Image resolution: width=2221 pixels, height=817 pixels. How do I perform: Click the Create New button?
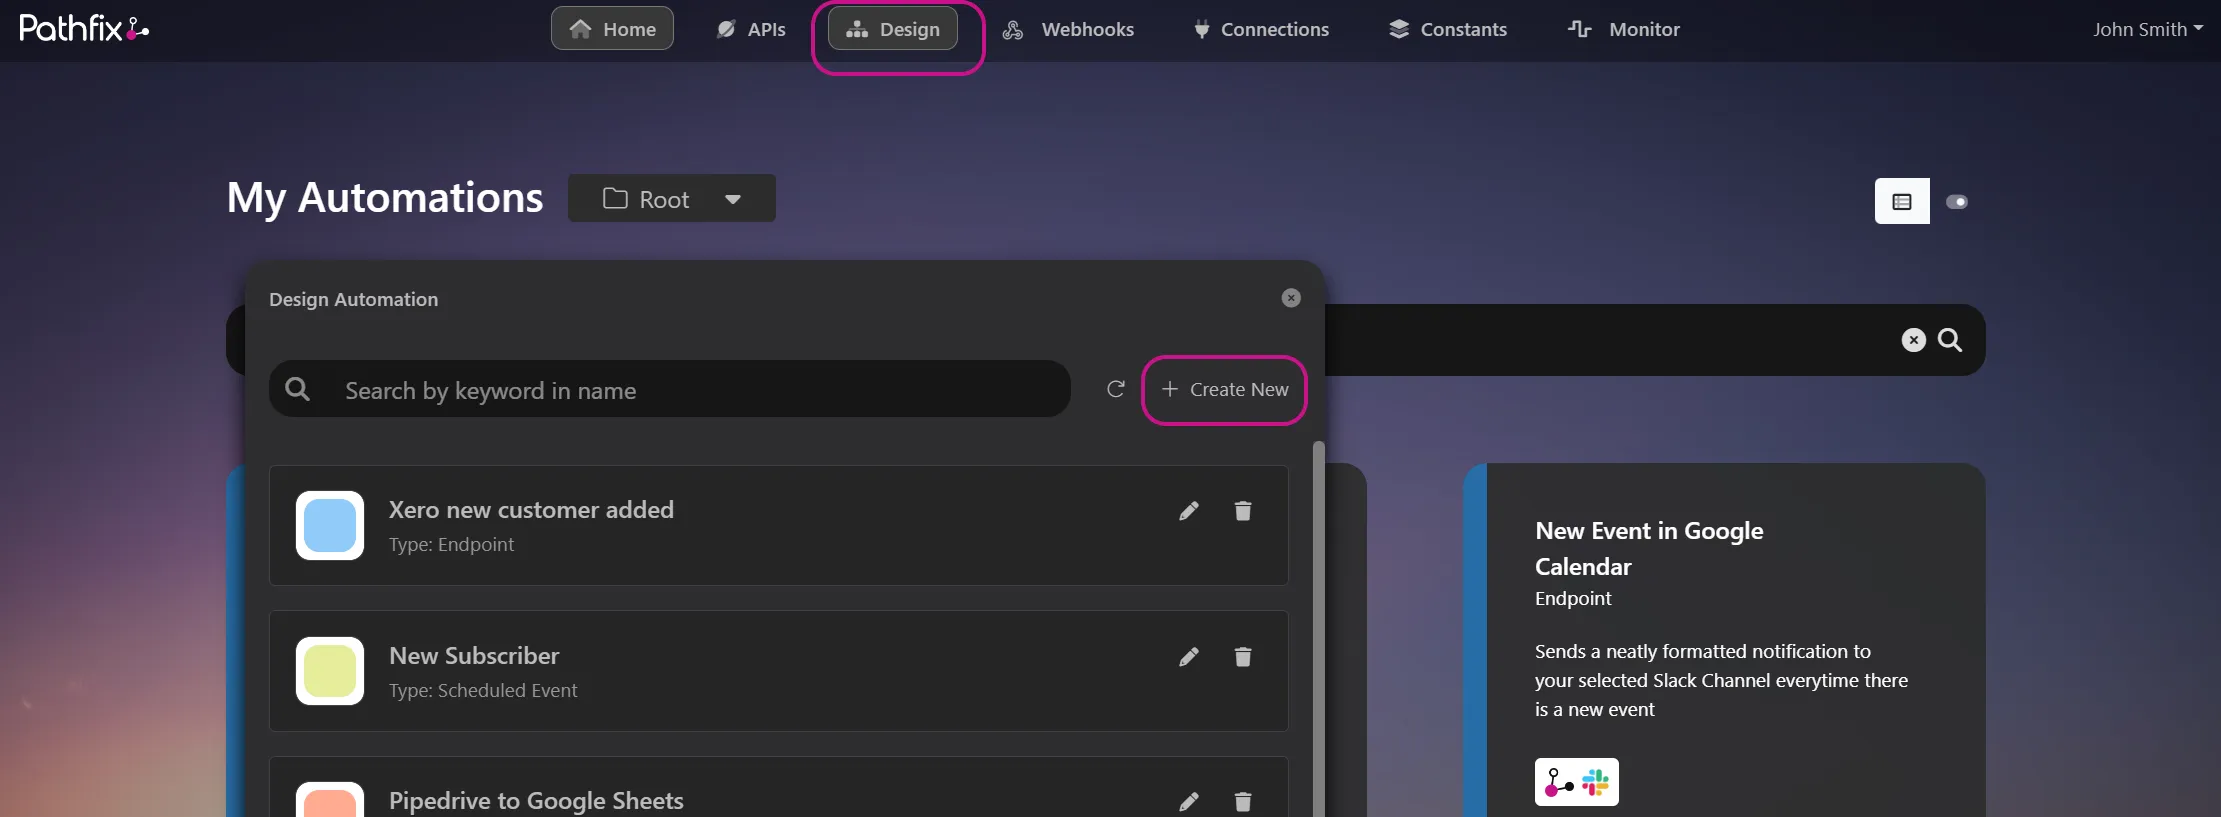coord(1225,390)
